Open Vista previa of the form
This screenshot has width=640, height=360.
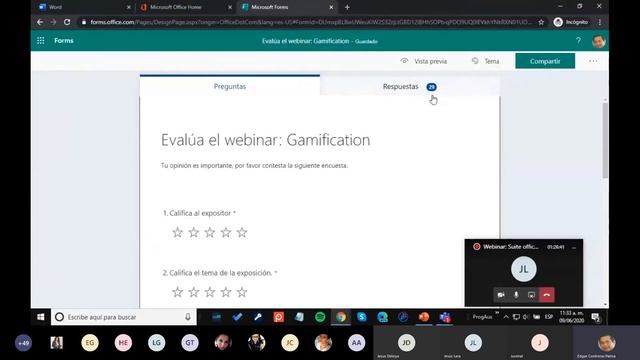coord(424,61)
